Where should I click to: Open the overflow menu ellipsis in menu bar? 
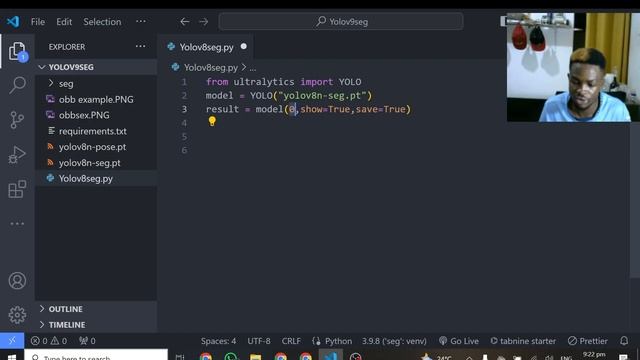pyautogui.click(x=141, y=21)
